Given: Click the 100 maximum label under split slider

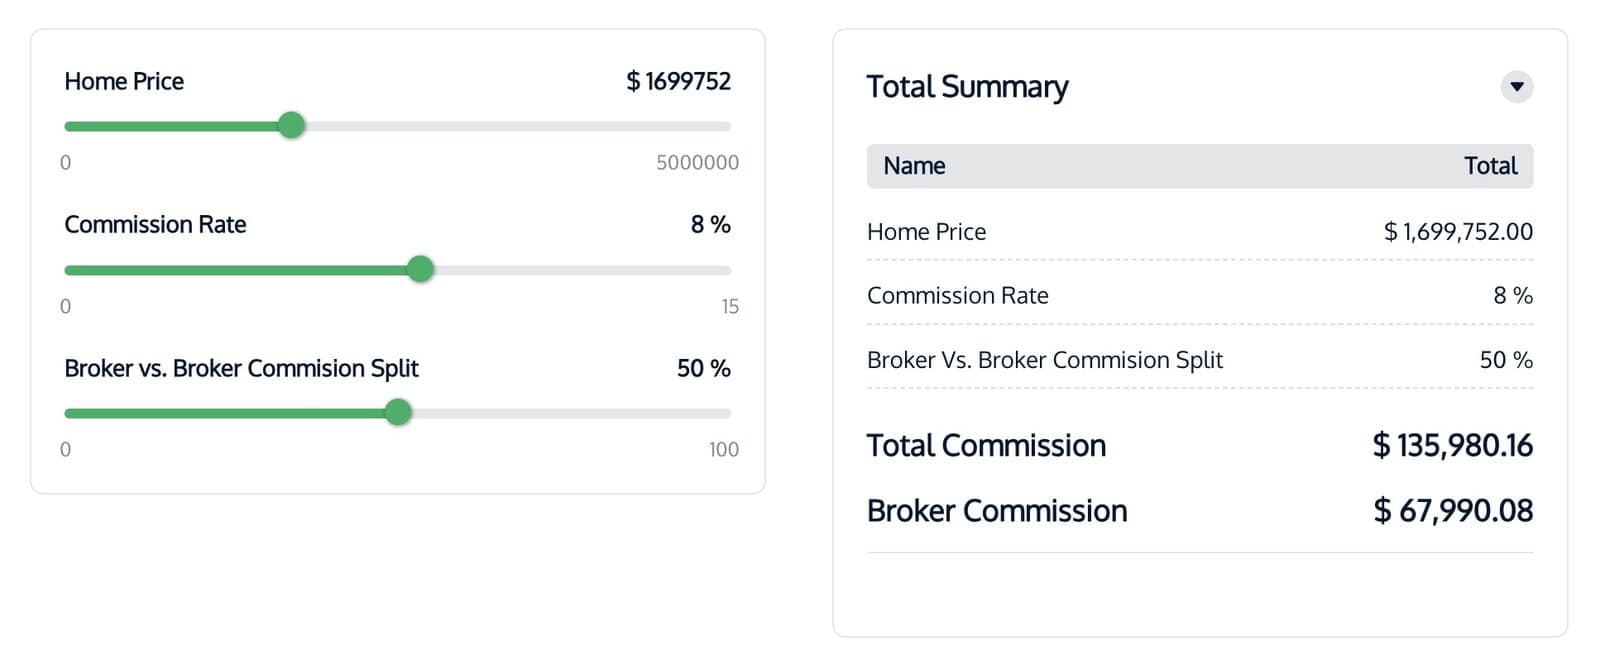Looking at the screenshot, I should tap(723, 450).
